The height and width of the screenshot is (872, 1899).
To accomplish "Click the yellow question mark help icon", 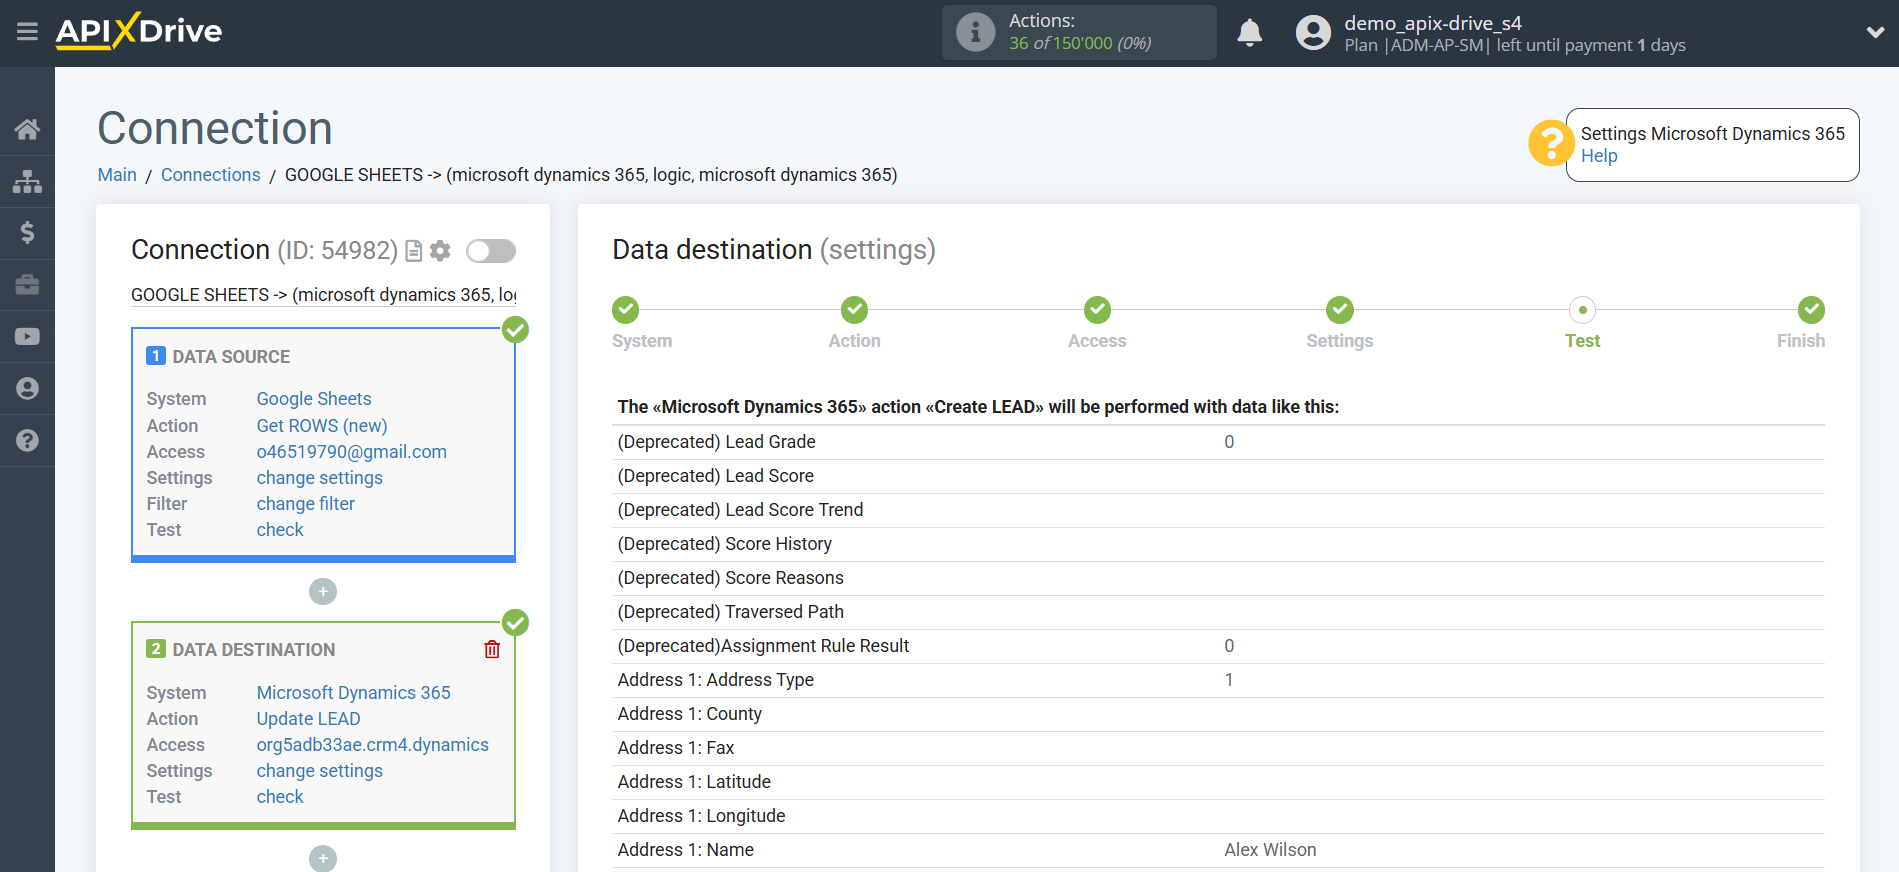I will (x=1550, y=143).
